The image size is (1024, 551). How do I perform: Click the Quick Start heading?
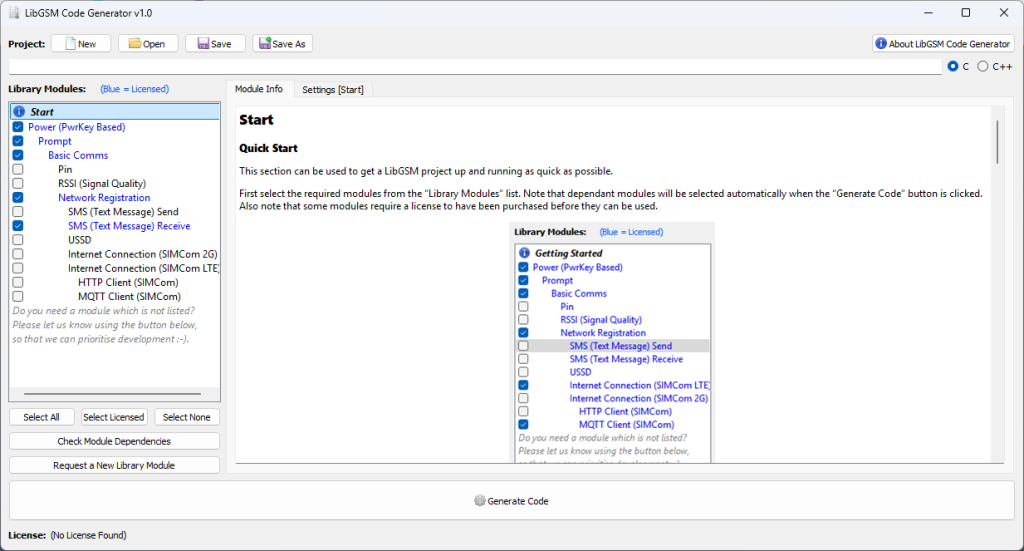[268, 148]
